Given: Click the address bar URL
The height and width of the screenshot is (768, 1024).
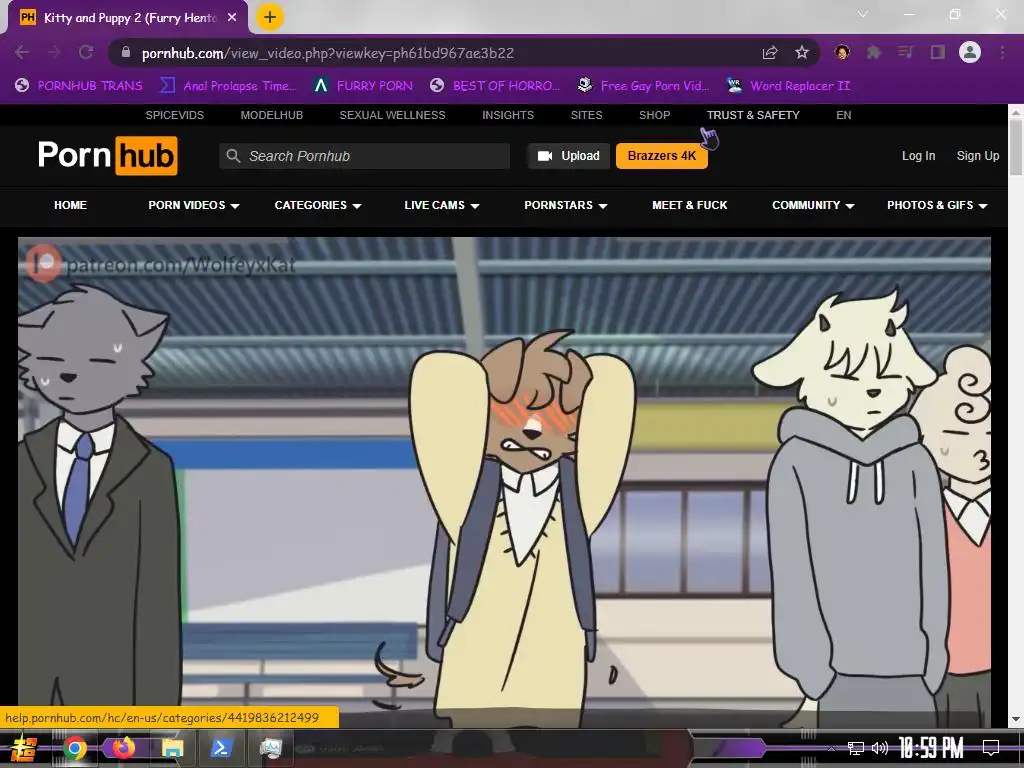Looking at the screenshot, I should (328, 53).
